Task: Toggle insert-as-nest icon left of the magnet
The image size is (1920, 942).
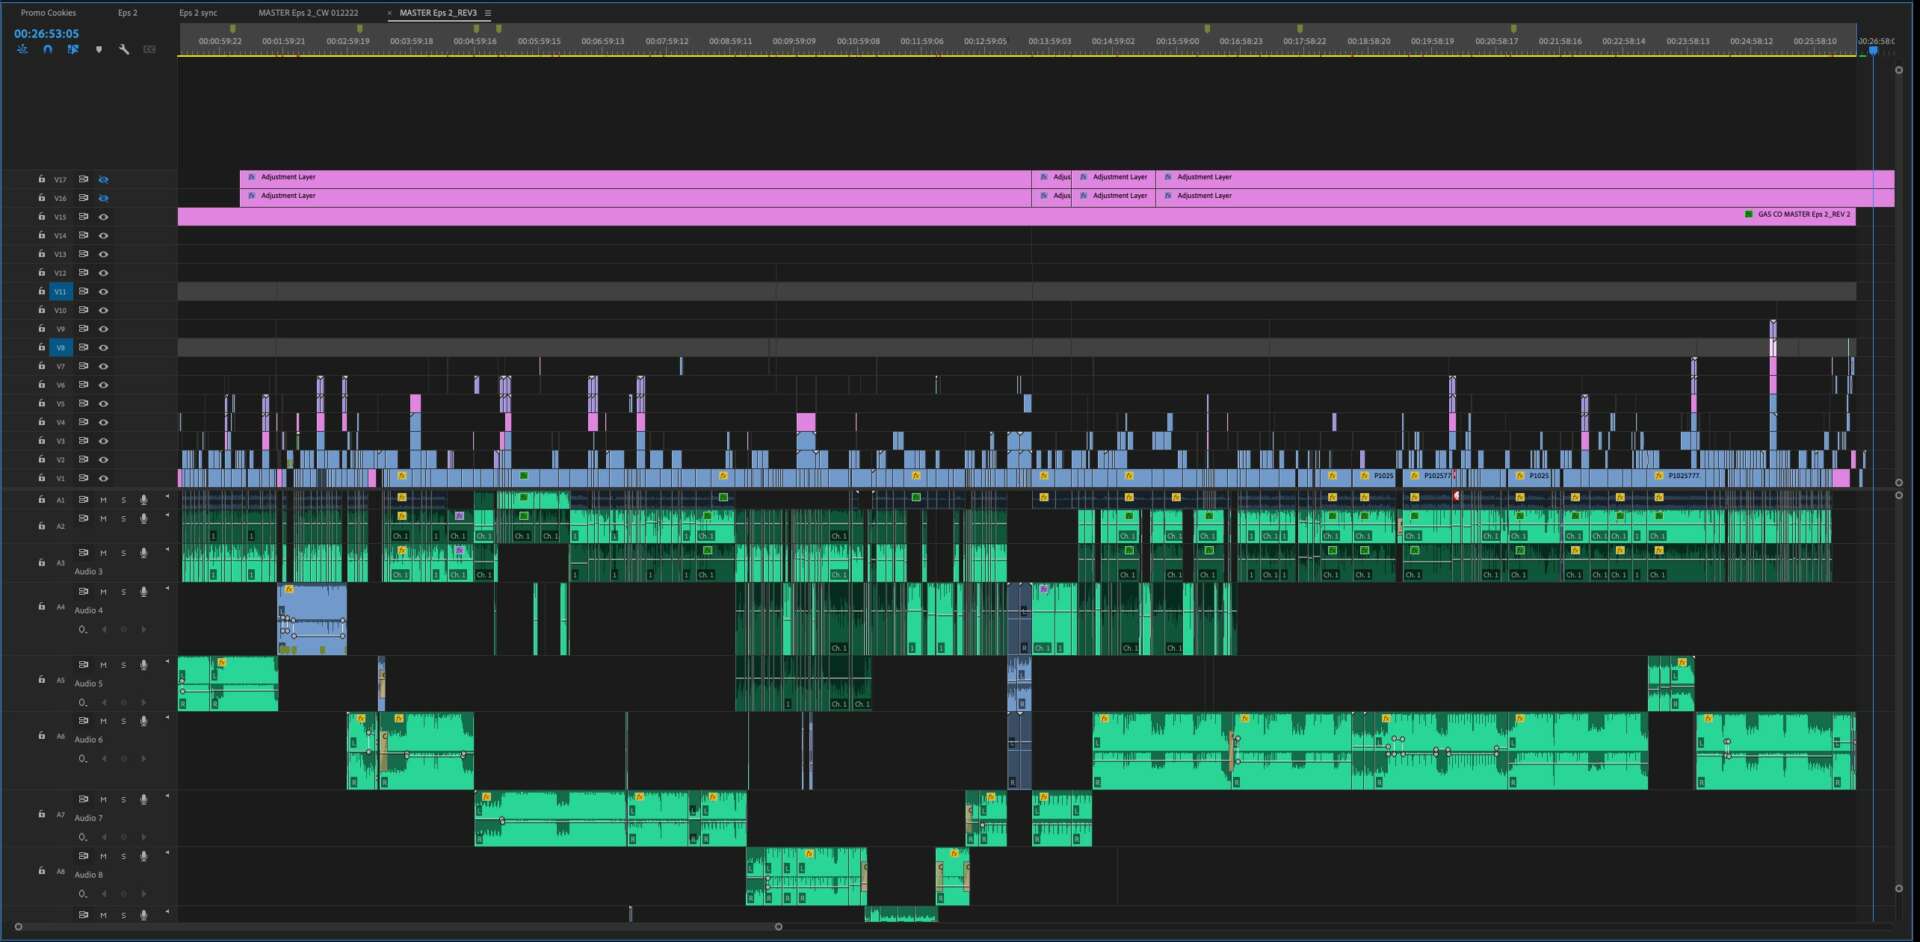Action: coord(22,49)
